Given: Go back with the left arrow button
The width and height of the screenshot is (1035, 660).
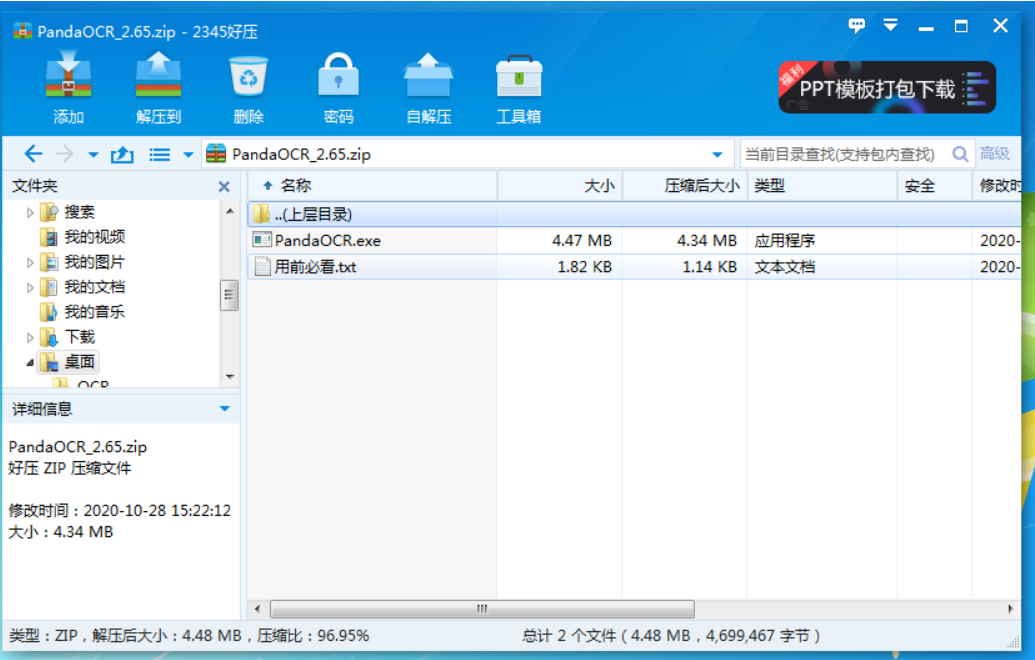Looking at the screenshot, I should click(x=33, y=154).
